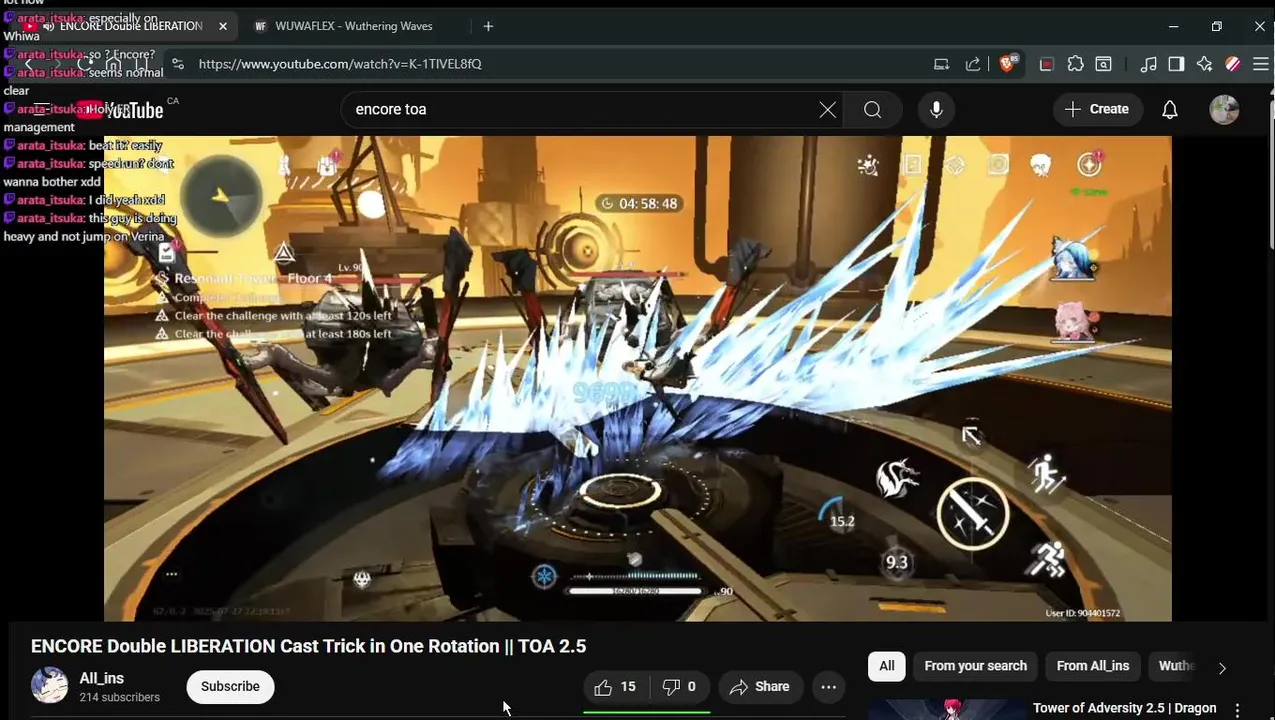Screen dimensions: 1275x720
Task: Open Tower of Adversity 2.5 Dragon video
Action: (1125, 708)
